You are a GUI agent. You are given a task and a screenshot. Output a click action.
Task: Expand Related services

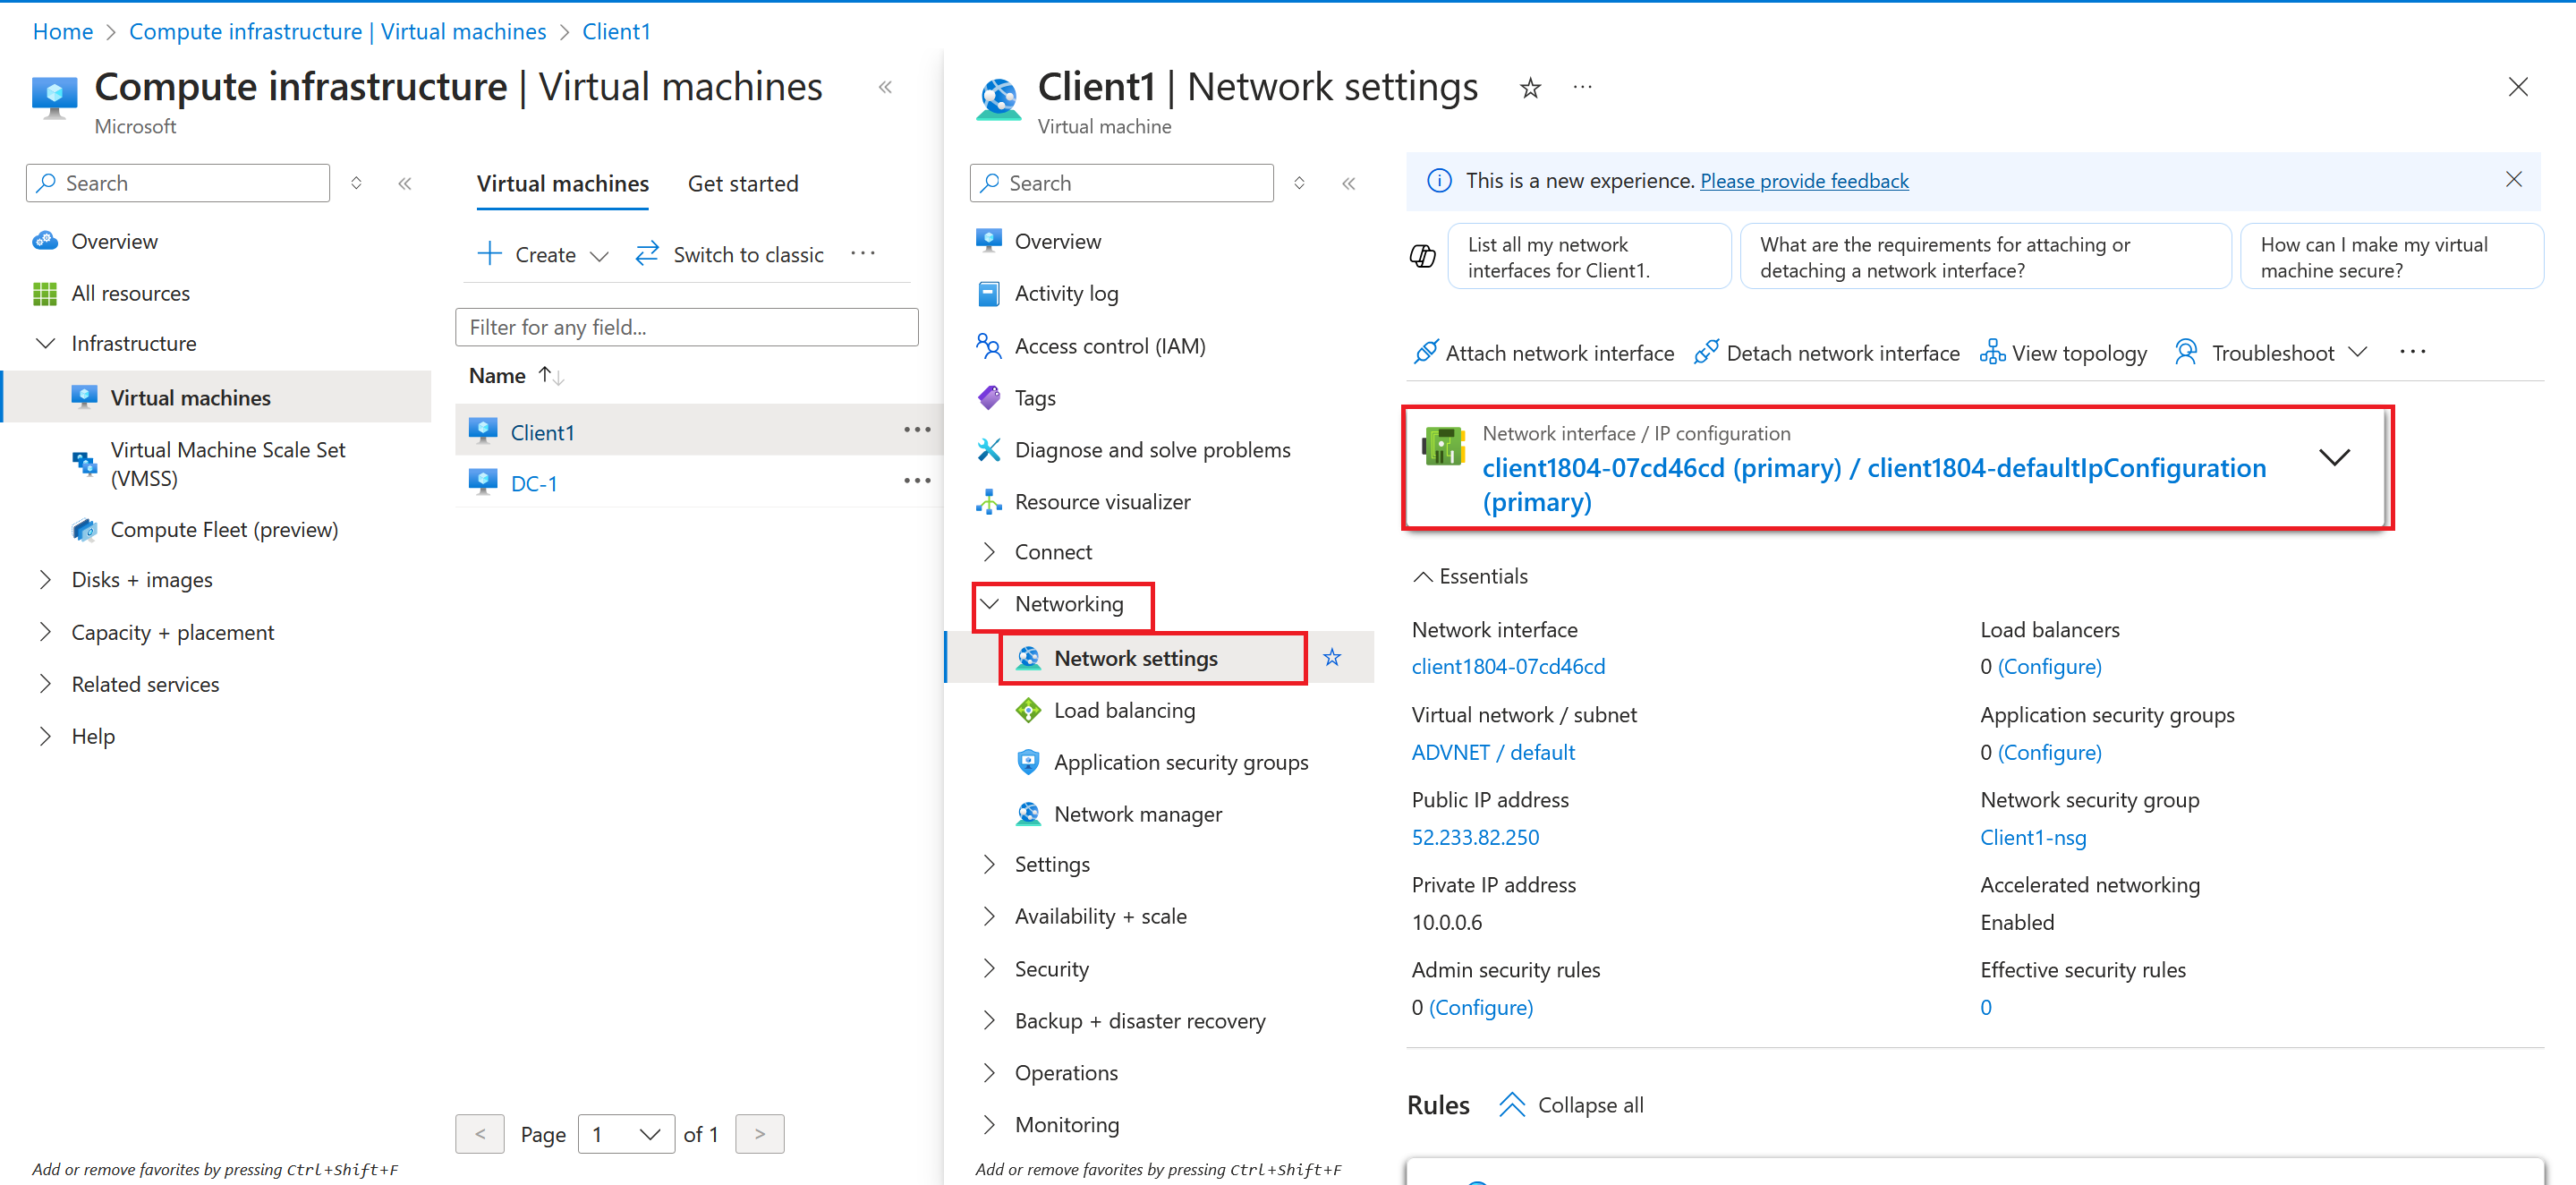pos(45,683)
